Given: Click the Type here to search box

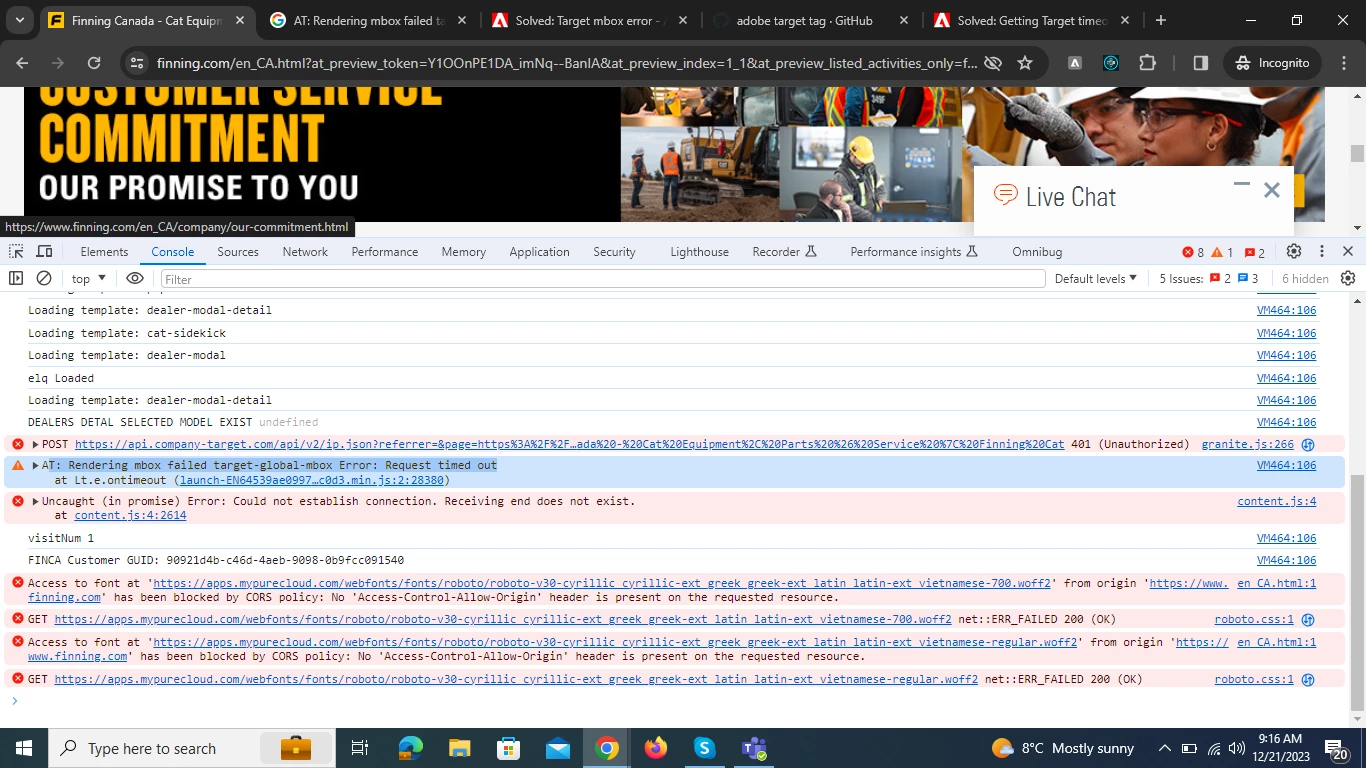Looking at the screenshot, I should click(192, 748).
